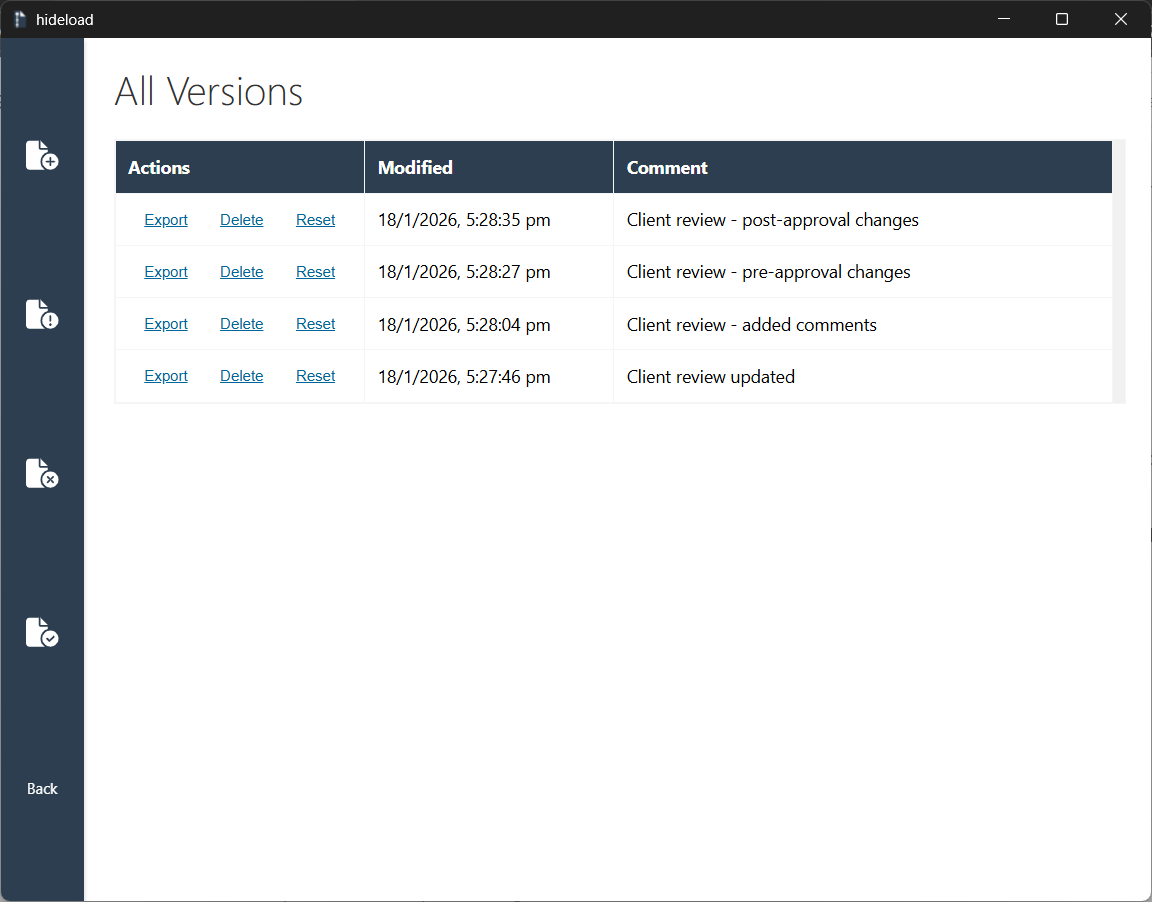Delete the Client review updated version
Viewport: 1152px width, 902px height.
click(242, 376)
